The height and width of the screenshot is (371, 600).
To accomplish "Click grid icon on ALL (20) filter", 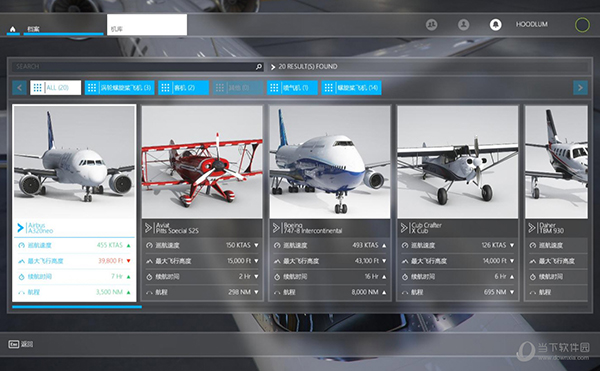I will 38,88.
